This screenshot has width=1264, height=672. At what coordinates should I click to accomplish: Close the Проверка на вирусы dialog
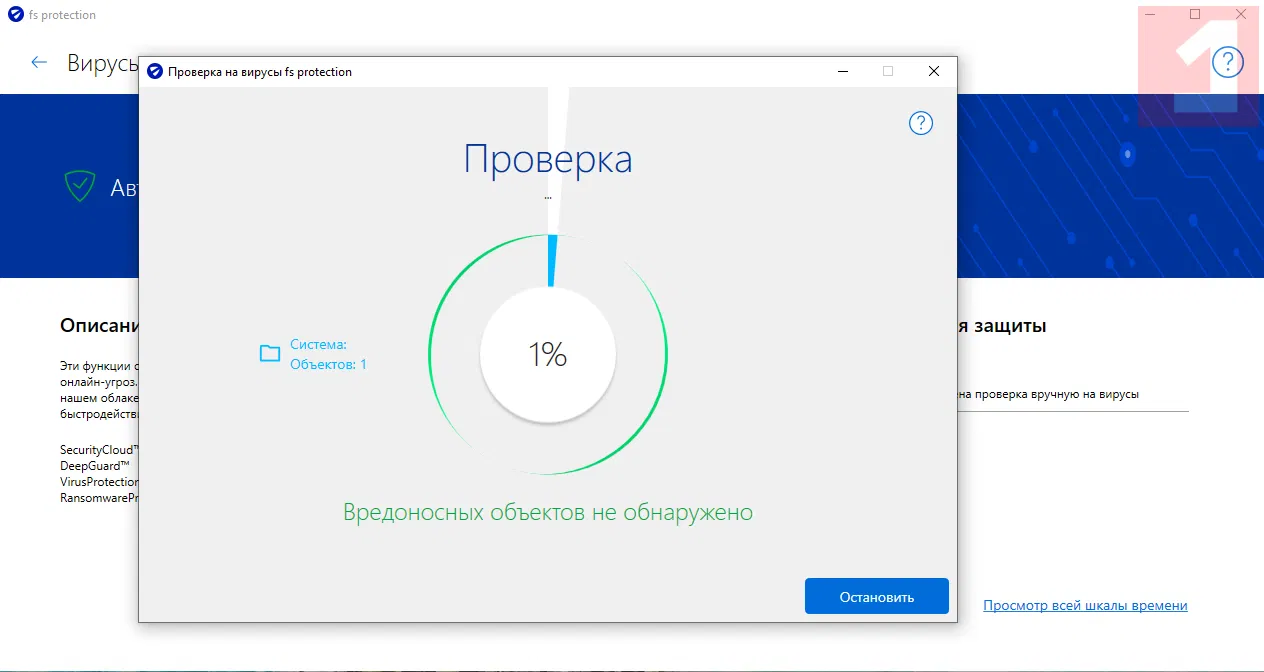(933, 71)
